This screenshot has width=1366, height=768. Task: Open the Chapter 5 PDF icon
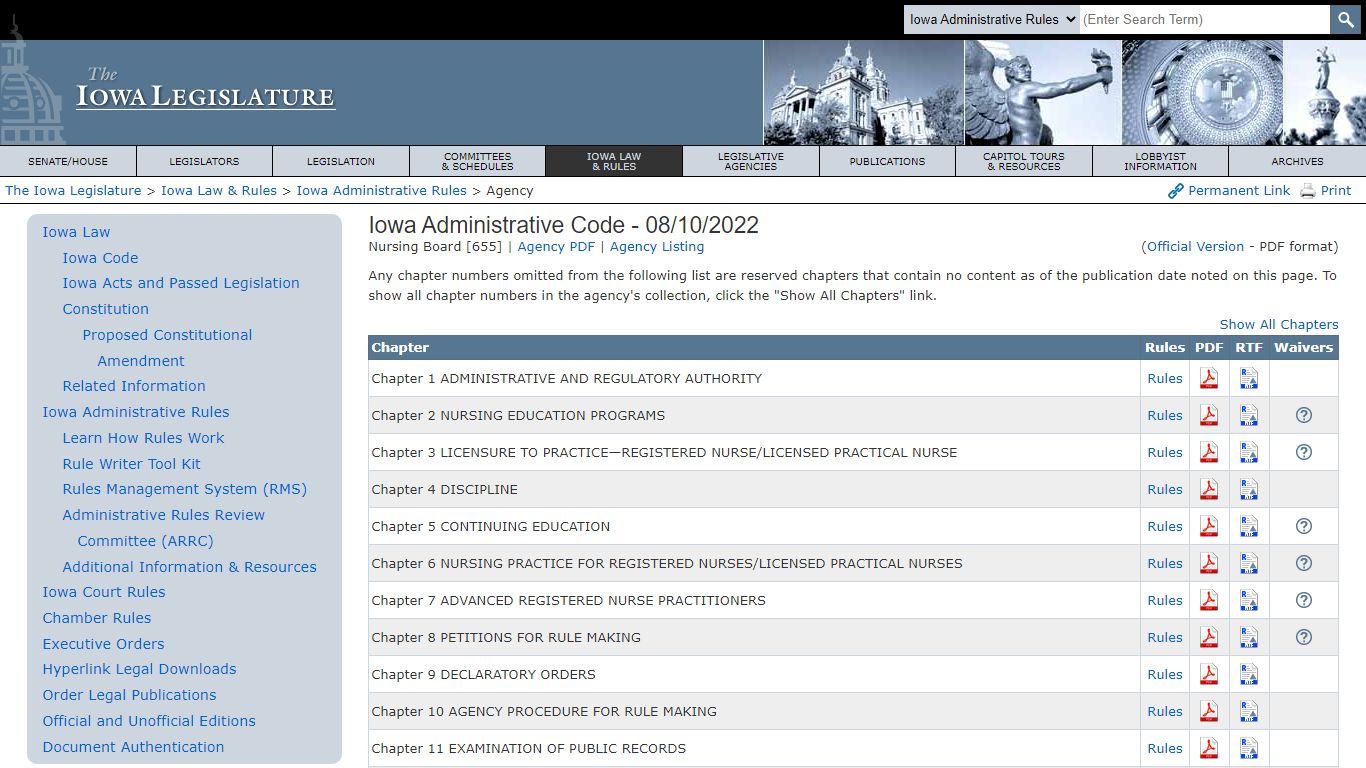tap(1209, 527)
